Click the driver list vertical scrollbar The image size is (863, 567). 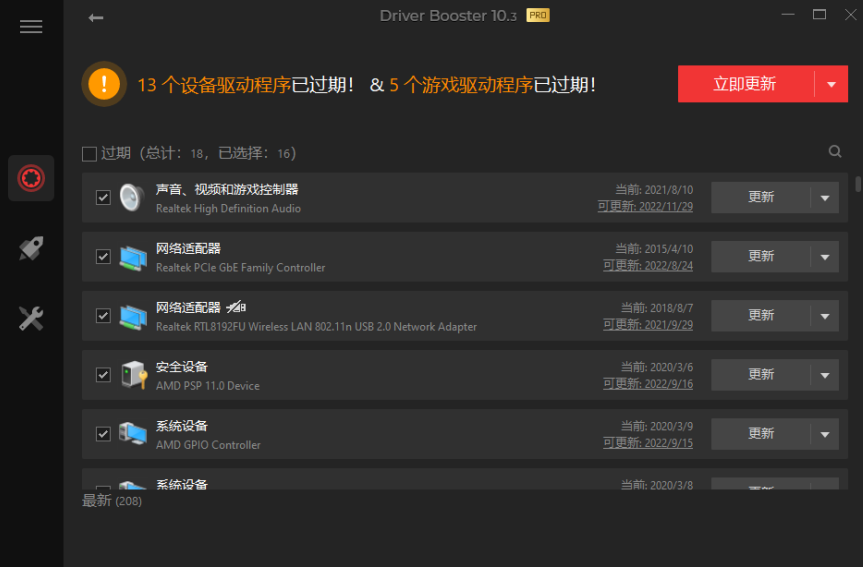[x=857, y=184]
